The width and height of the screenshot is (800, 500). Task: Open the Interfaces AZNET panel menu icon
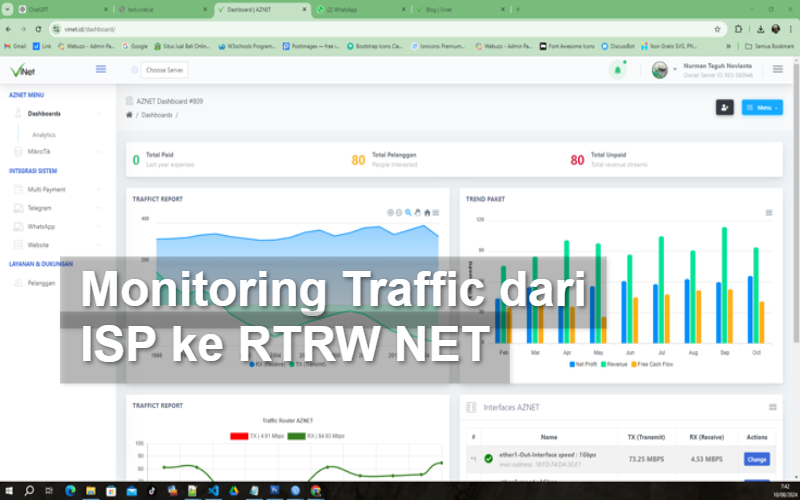[772, 407]
